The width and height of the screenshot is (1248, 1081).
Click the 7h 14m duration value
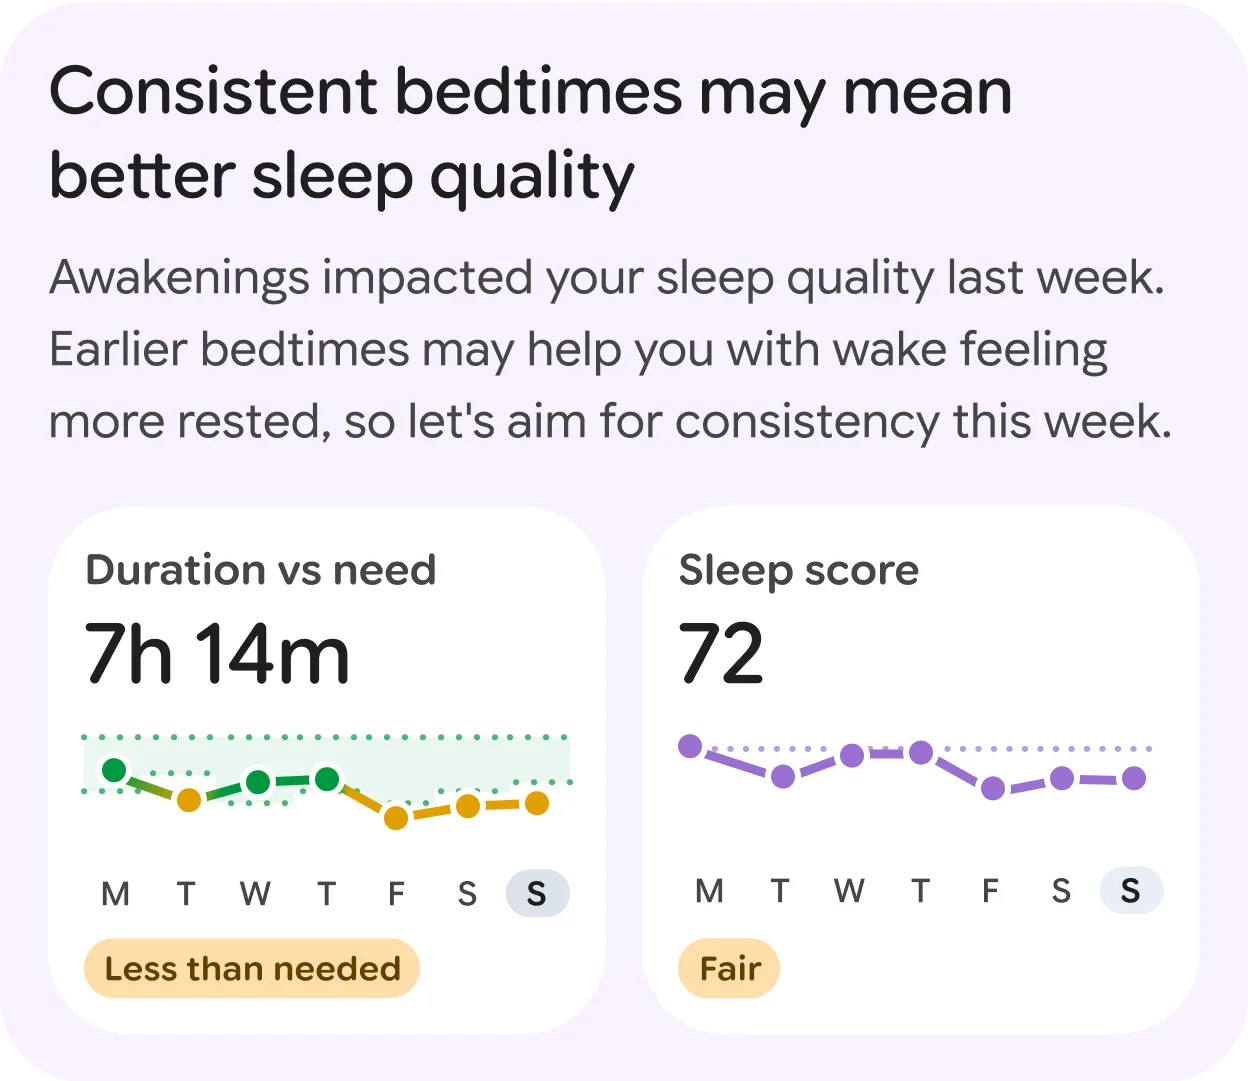point(218,655)
